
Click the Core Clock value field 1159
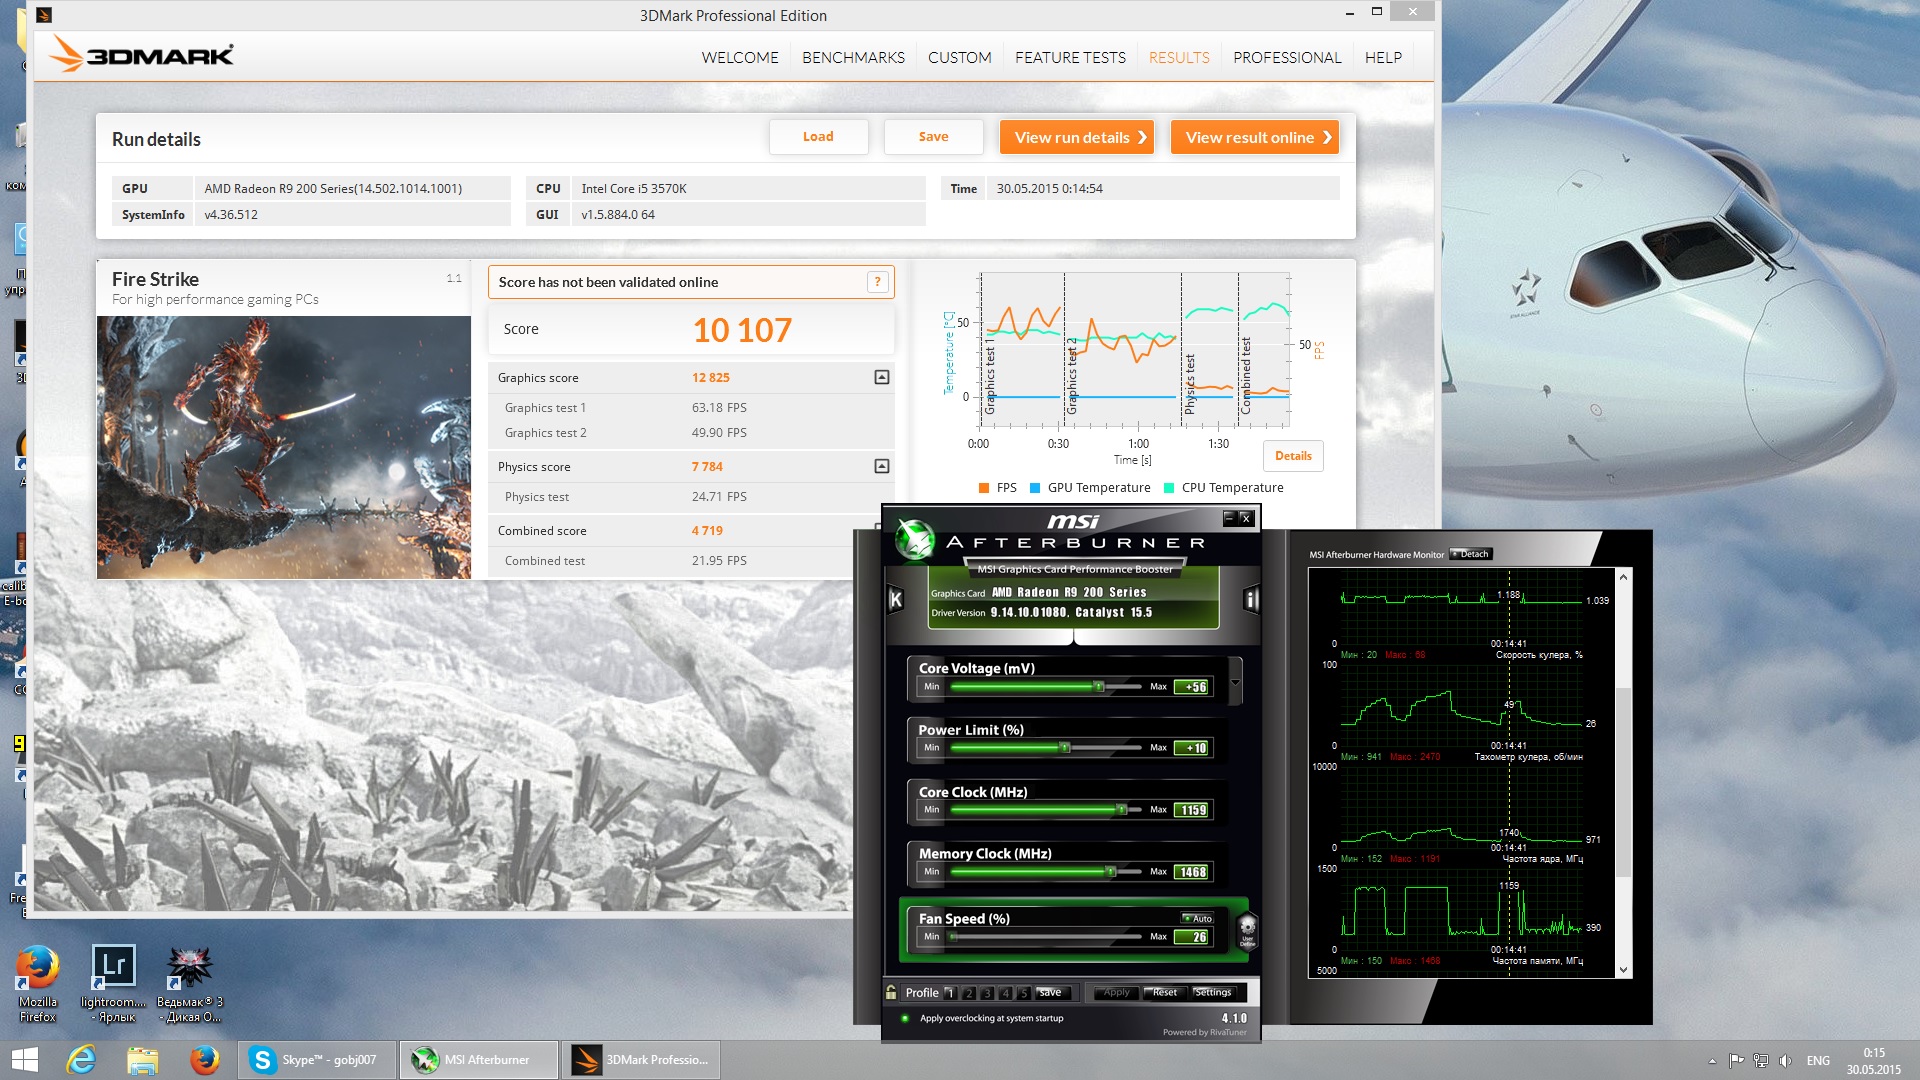[1193, 810]
